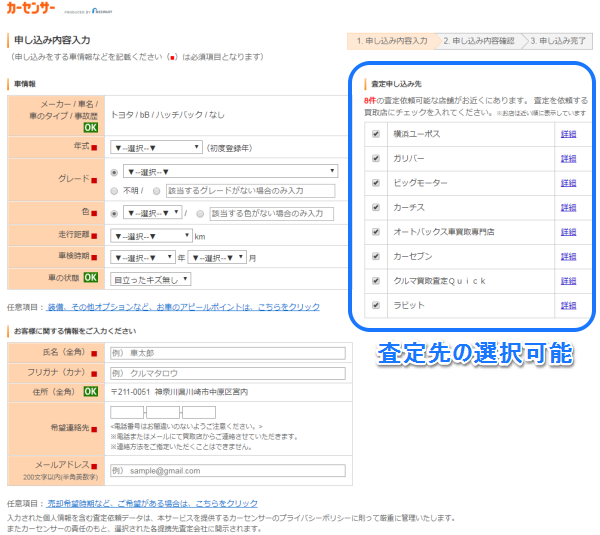Focus the メールアドレス input field

pyautogui.click(x=228, y=471)
